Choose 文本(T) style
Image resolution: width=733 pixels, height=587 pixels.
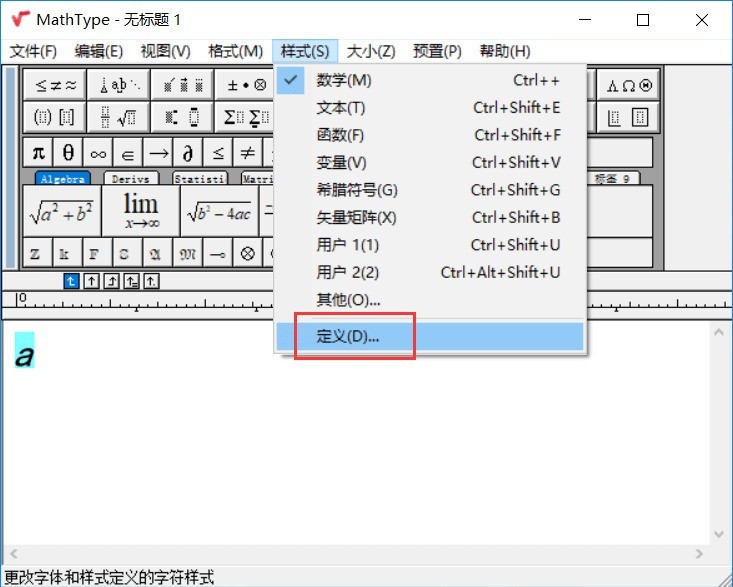(430, 108)
